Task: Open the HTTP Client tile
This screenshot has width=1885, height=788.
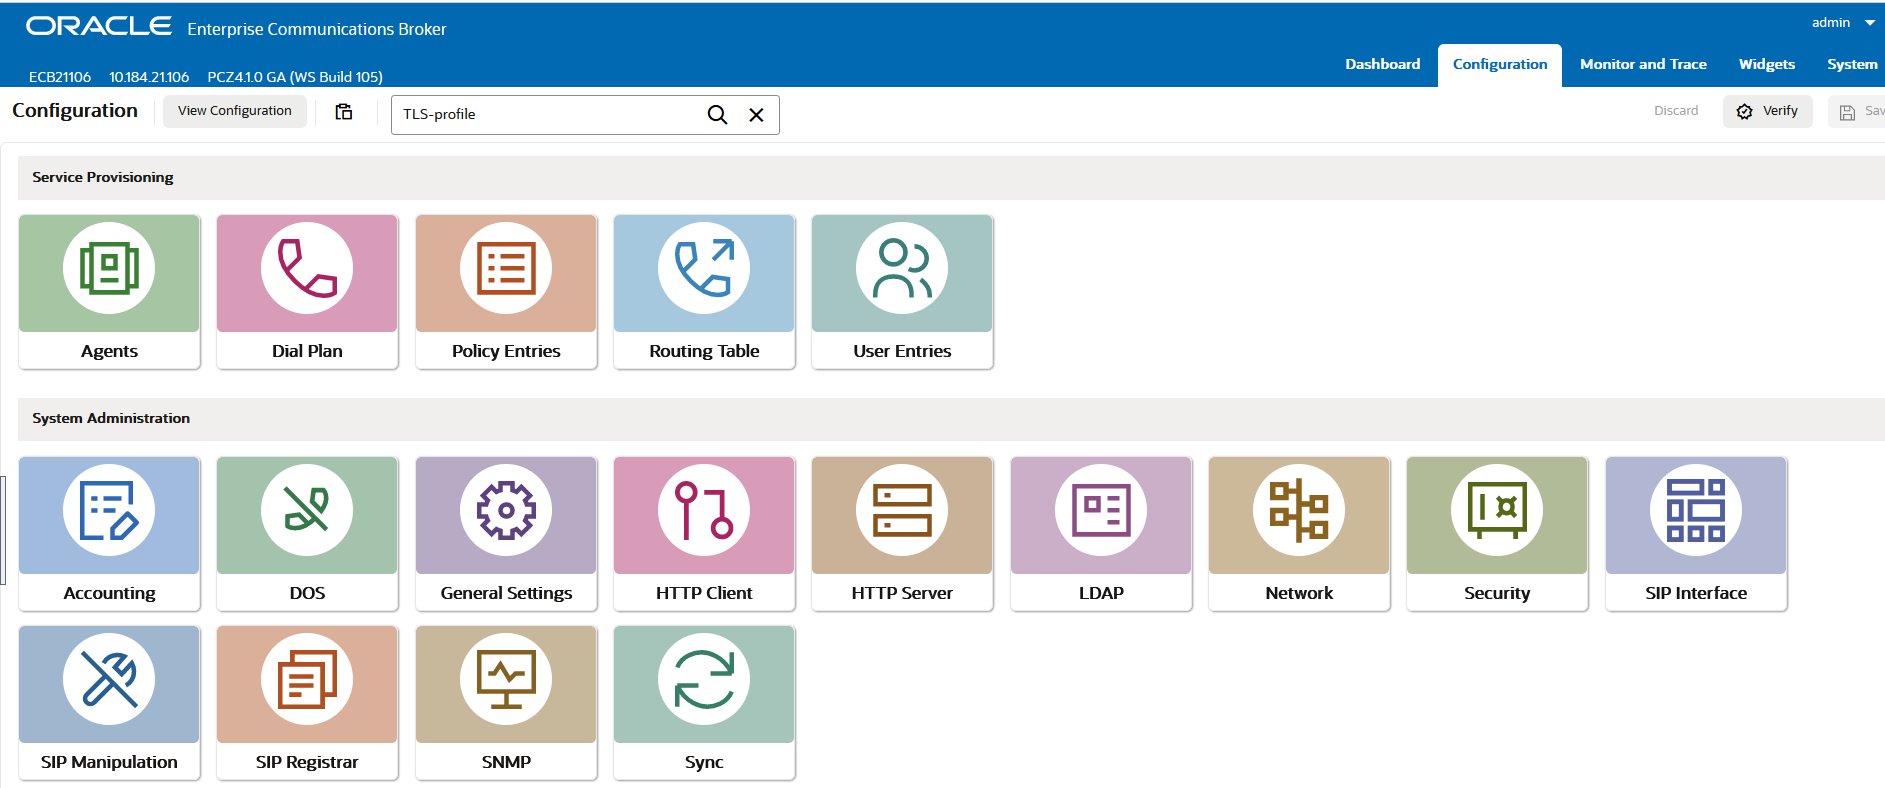Action: click(704, 534)
